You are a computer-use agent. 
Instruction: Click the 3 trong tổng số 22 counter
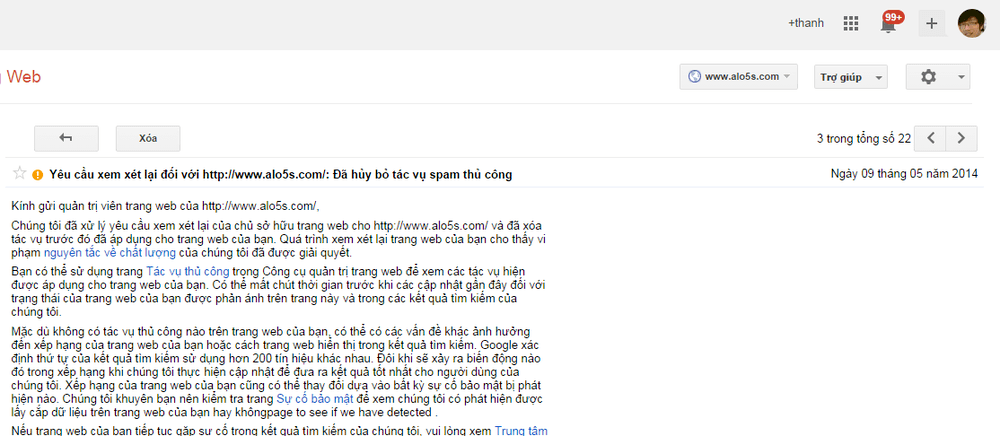864,138
